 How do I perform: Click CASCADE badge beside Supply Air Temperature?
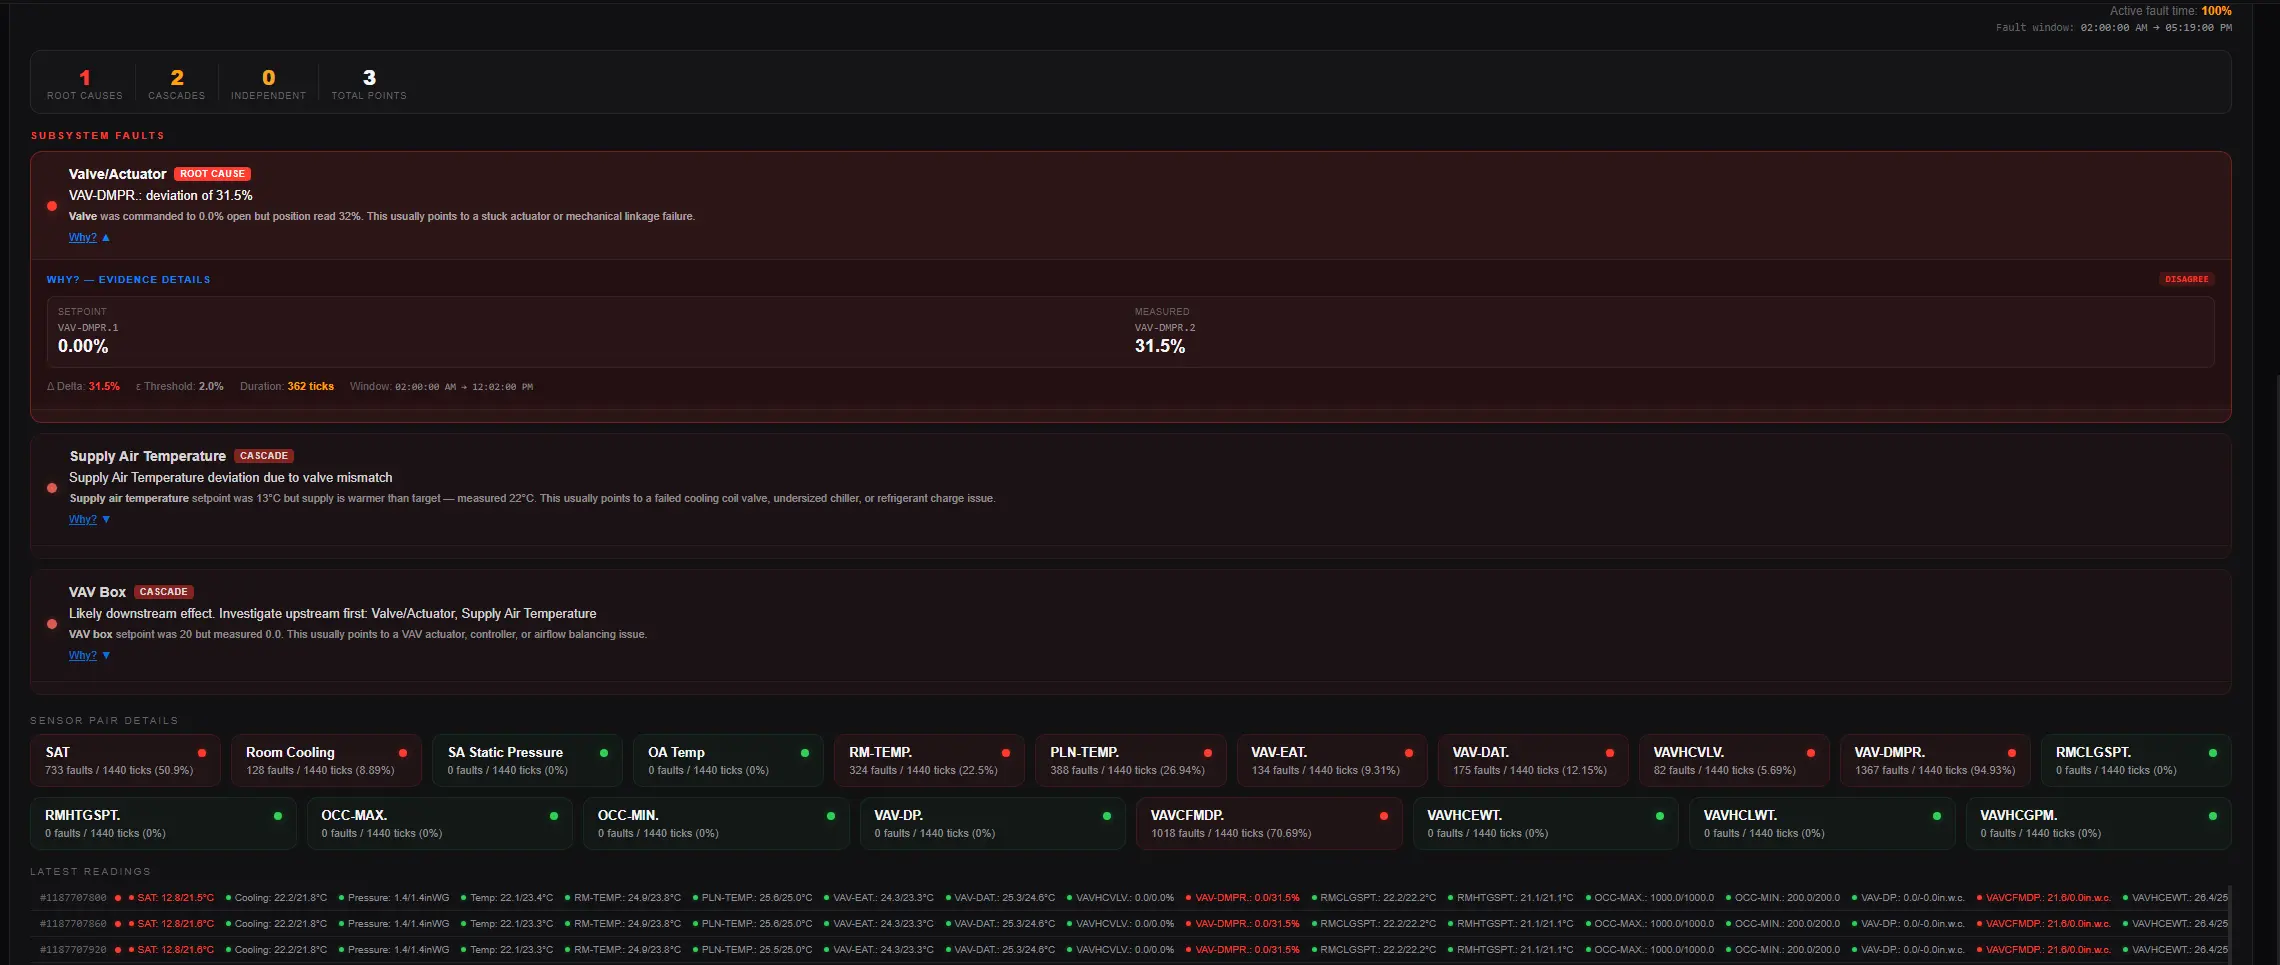point(264,456)
